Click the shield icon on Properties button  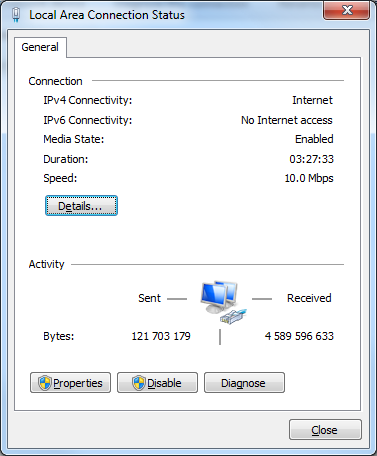[x=45, y=383]
